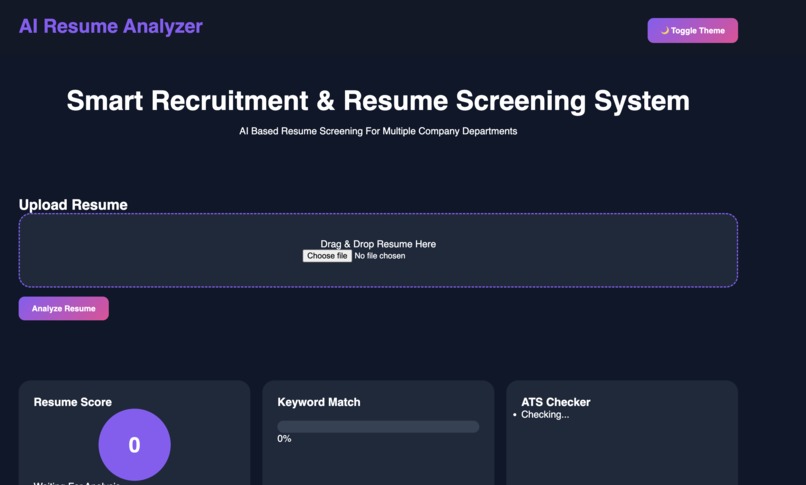Click the 'Resume Score' card title
The height and width of the screenshot is (485, 806).
click(72, 402)
